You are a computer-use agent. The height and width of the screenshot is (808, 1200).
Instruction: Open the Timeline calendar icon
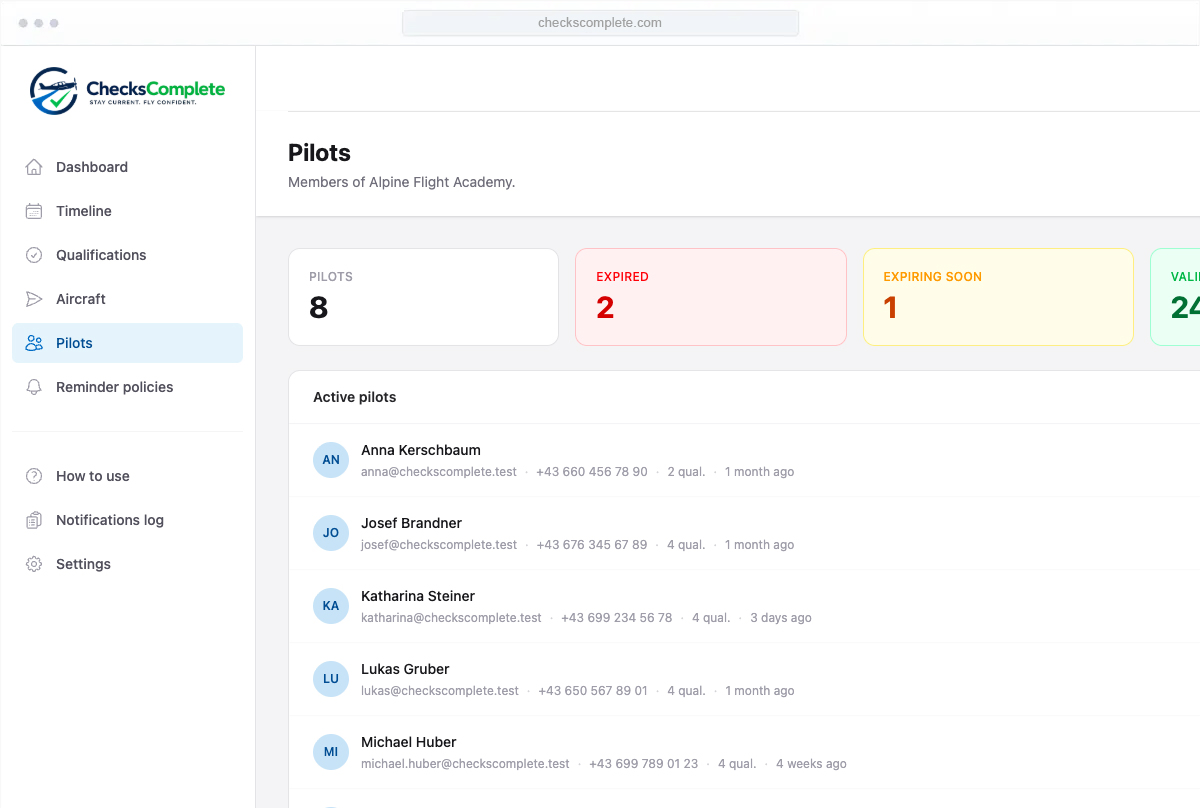click(x=34, y=211)
